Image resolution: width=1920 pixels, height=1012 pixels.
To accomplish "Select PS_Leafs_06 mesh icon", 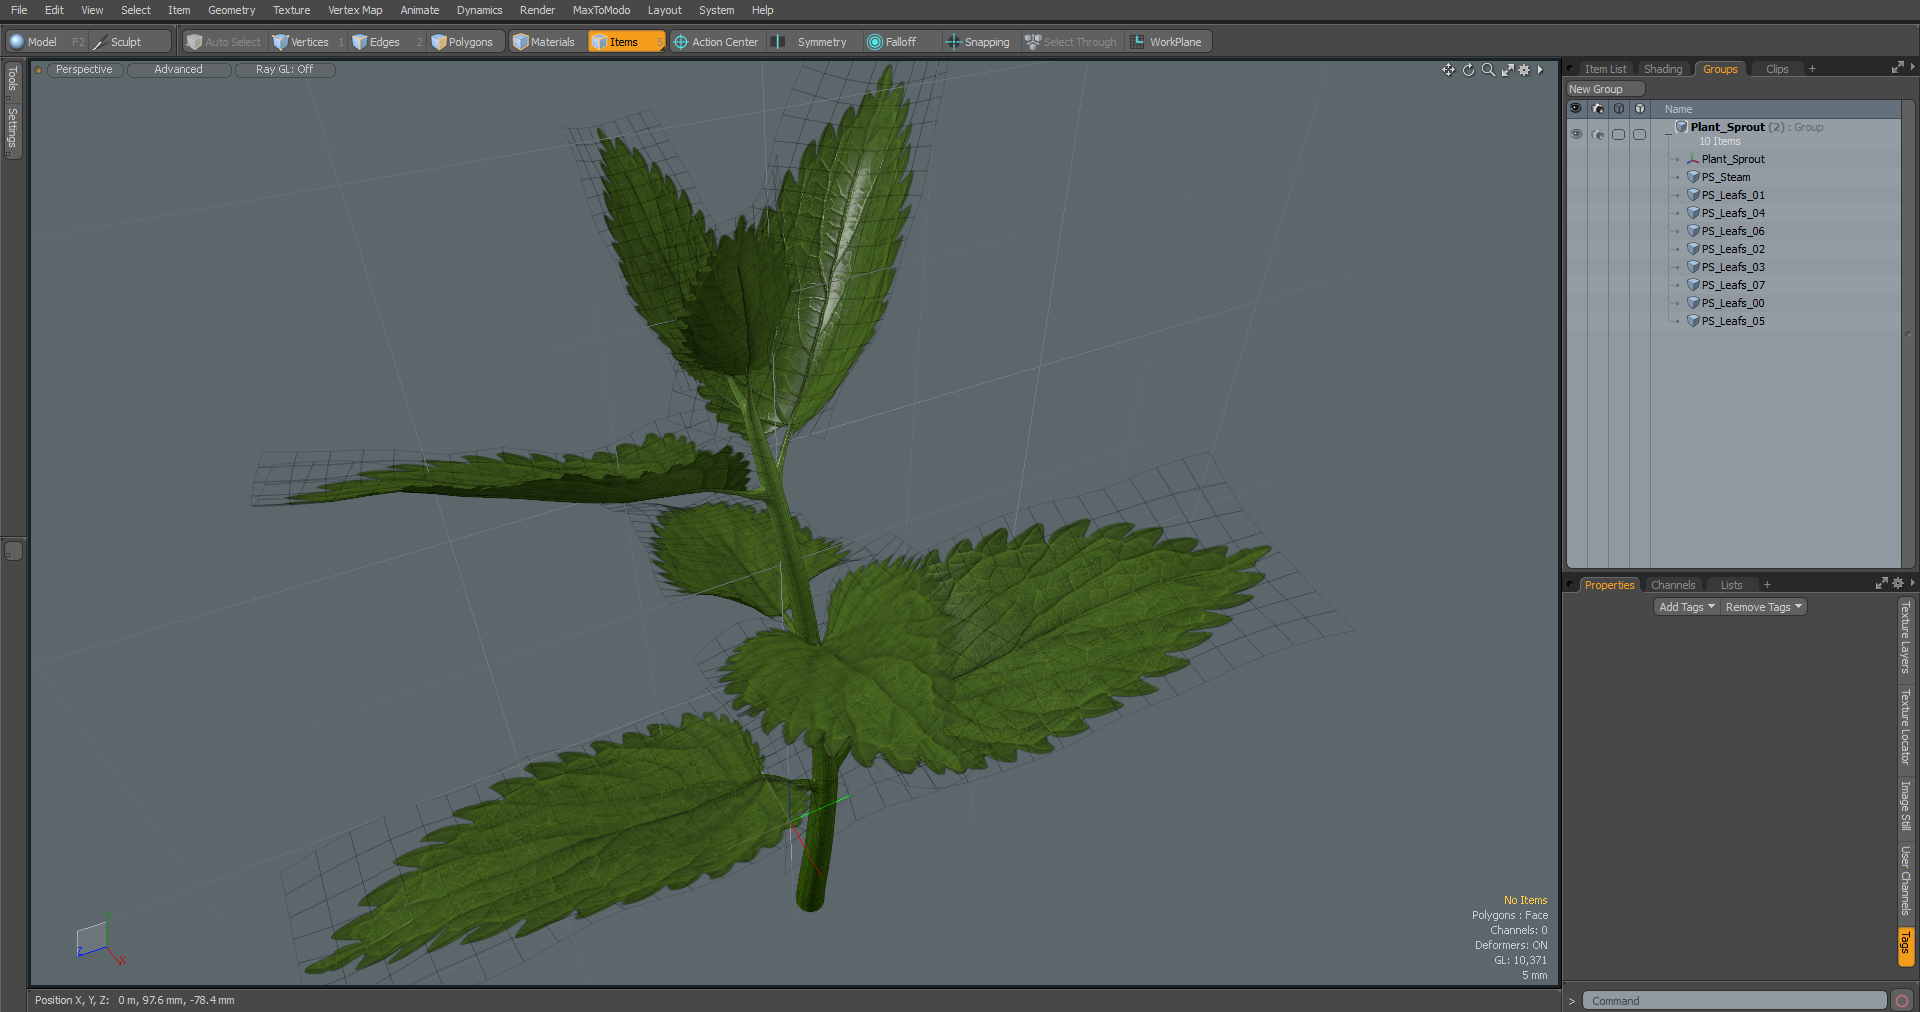I will tap(1693, 231).
